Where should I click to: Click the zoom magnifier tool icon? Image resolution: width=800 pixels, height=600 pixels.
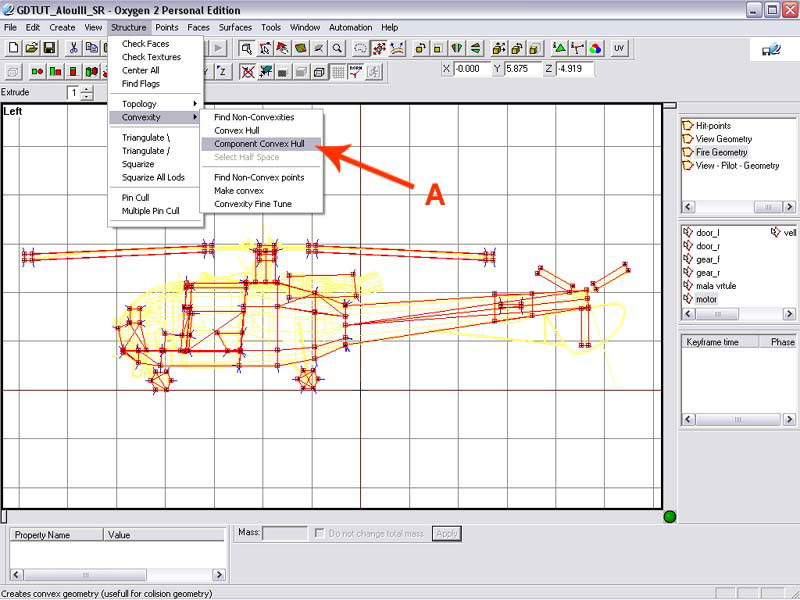point(337,48)
